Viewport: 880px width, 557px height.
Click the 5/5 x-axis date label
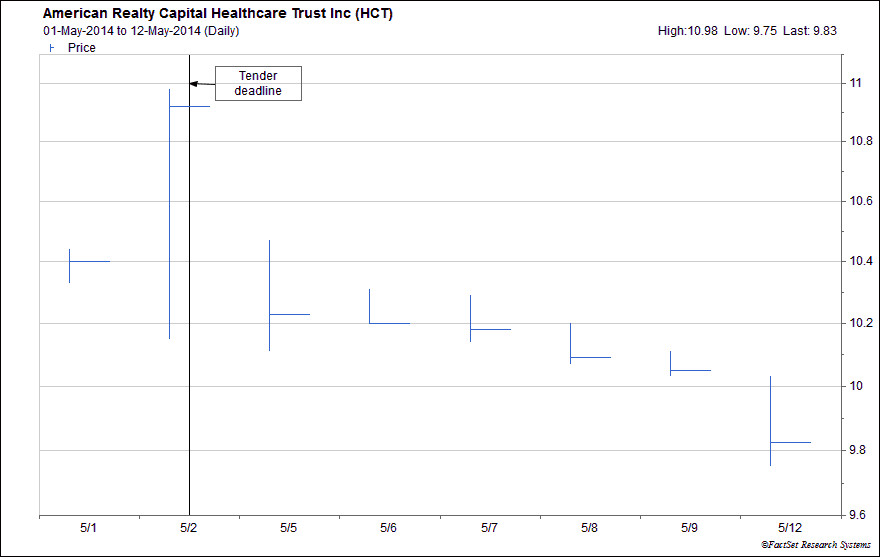288,528
